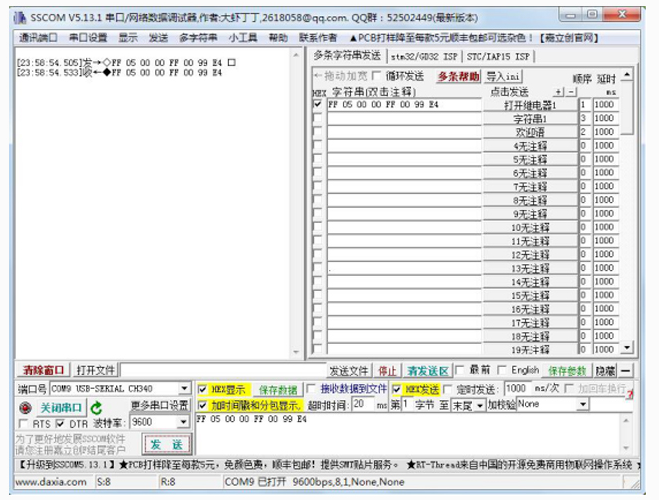The width and height of the screenshot is (659, 500).
Task: Click the 隐藏 hide button
Action: 606,371
